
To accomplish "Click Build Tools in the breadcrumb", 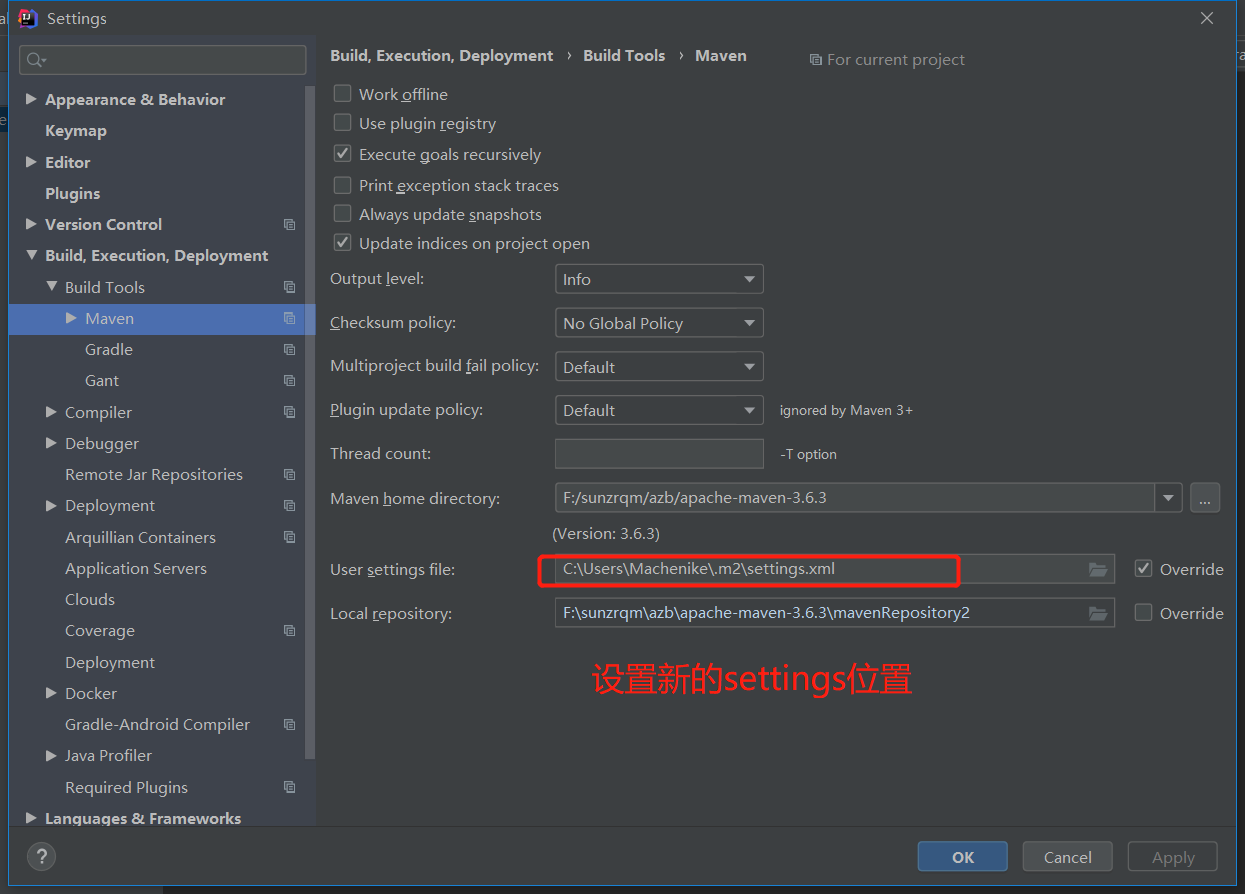I will (624, 56).
